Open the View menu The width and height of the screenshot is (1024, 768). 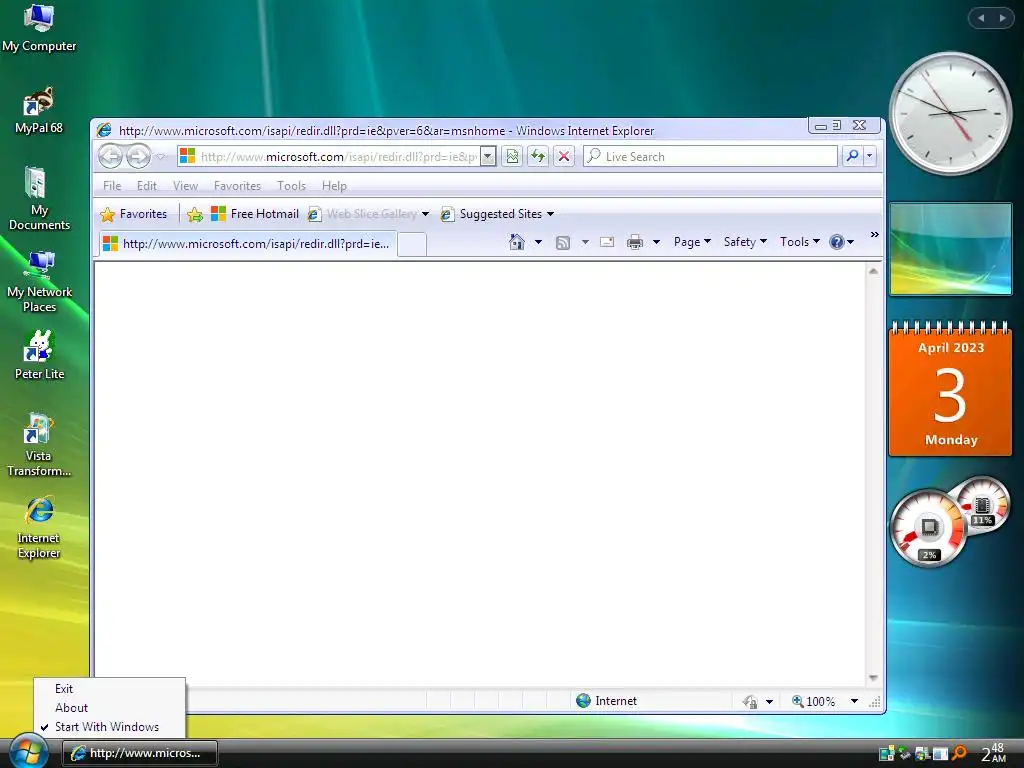tap(185, 186)
